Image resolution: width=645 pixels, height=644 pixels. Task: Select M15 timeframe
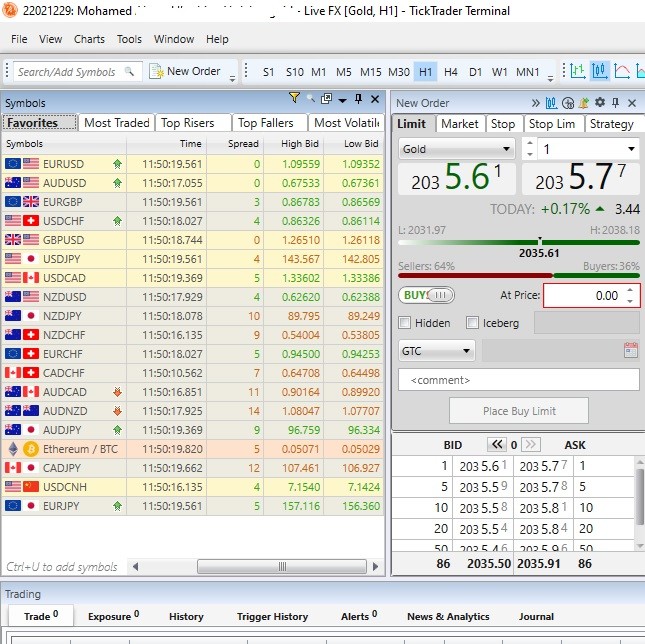[x=371, y=72]
